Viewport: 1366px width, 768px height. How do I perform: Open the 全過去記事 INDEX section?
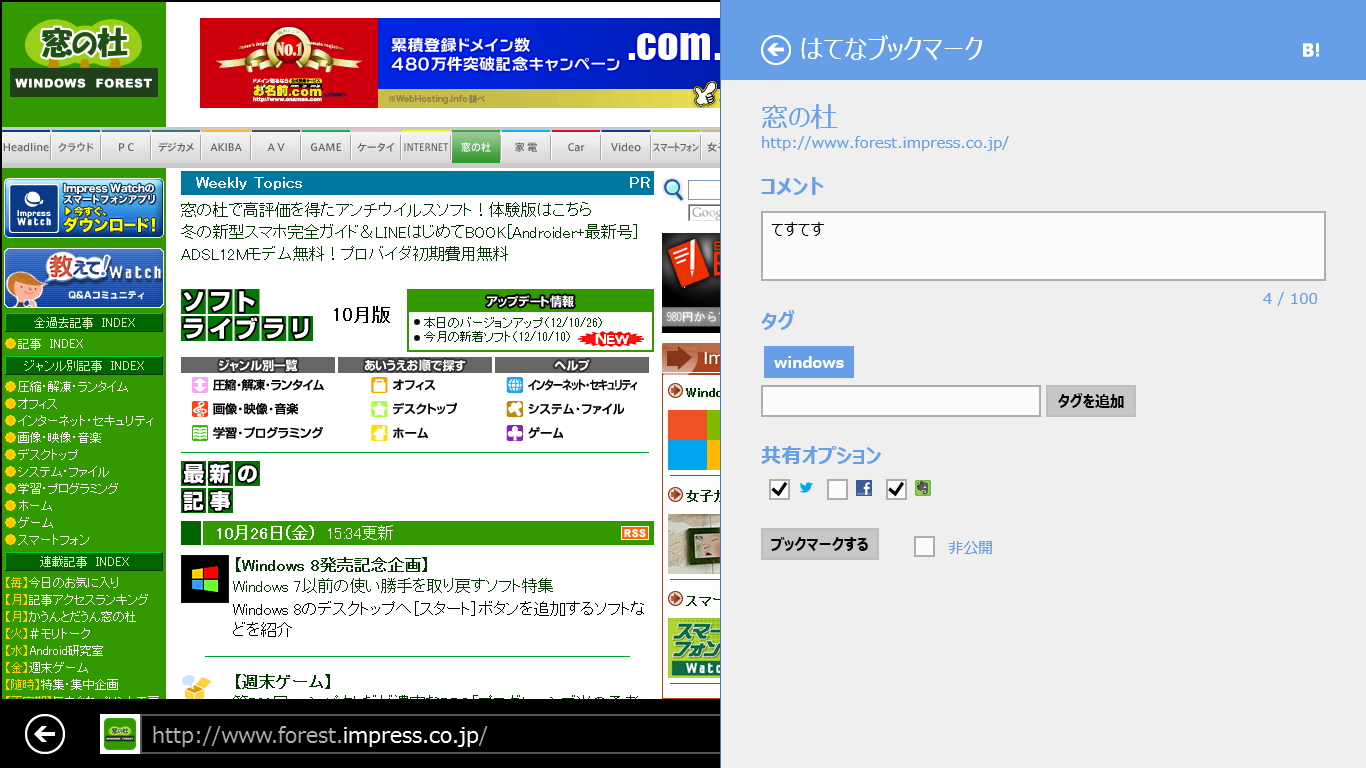(x=84, y=324)
